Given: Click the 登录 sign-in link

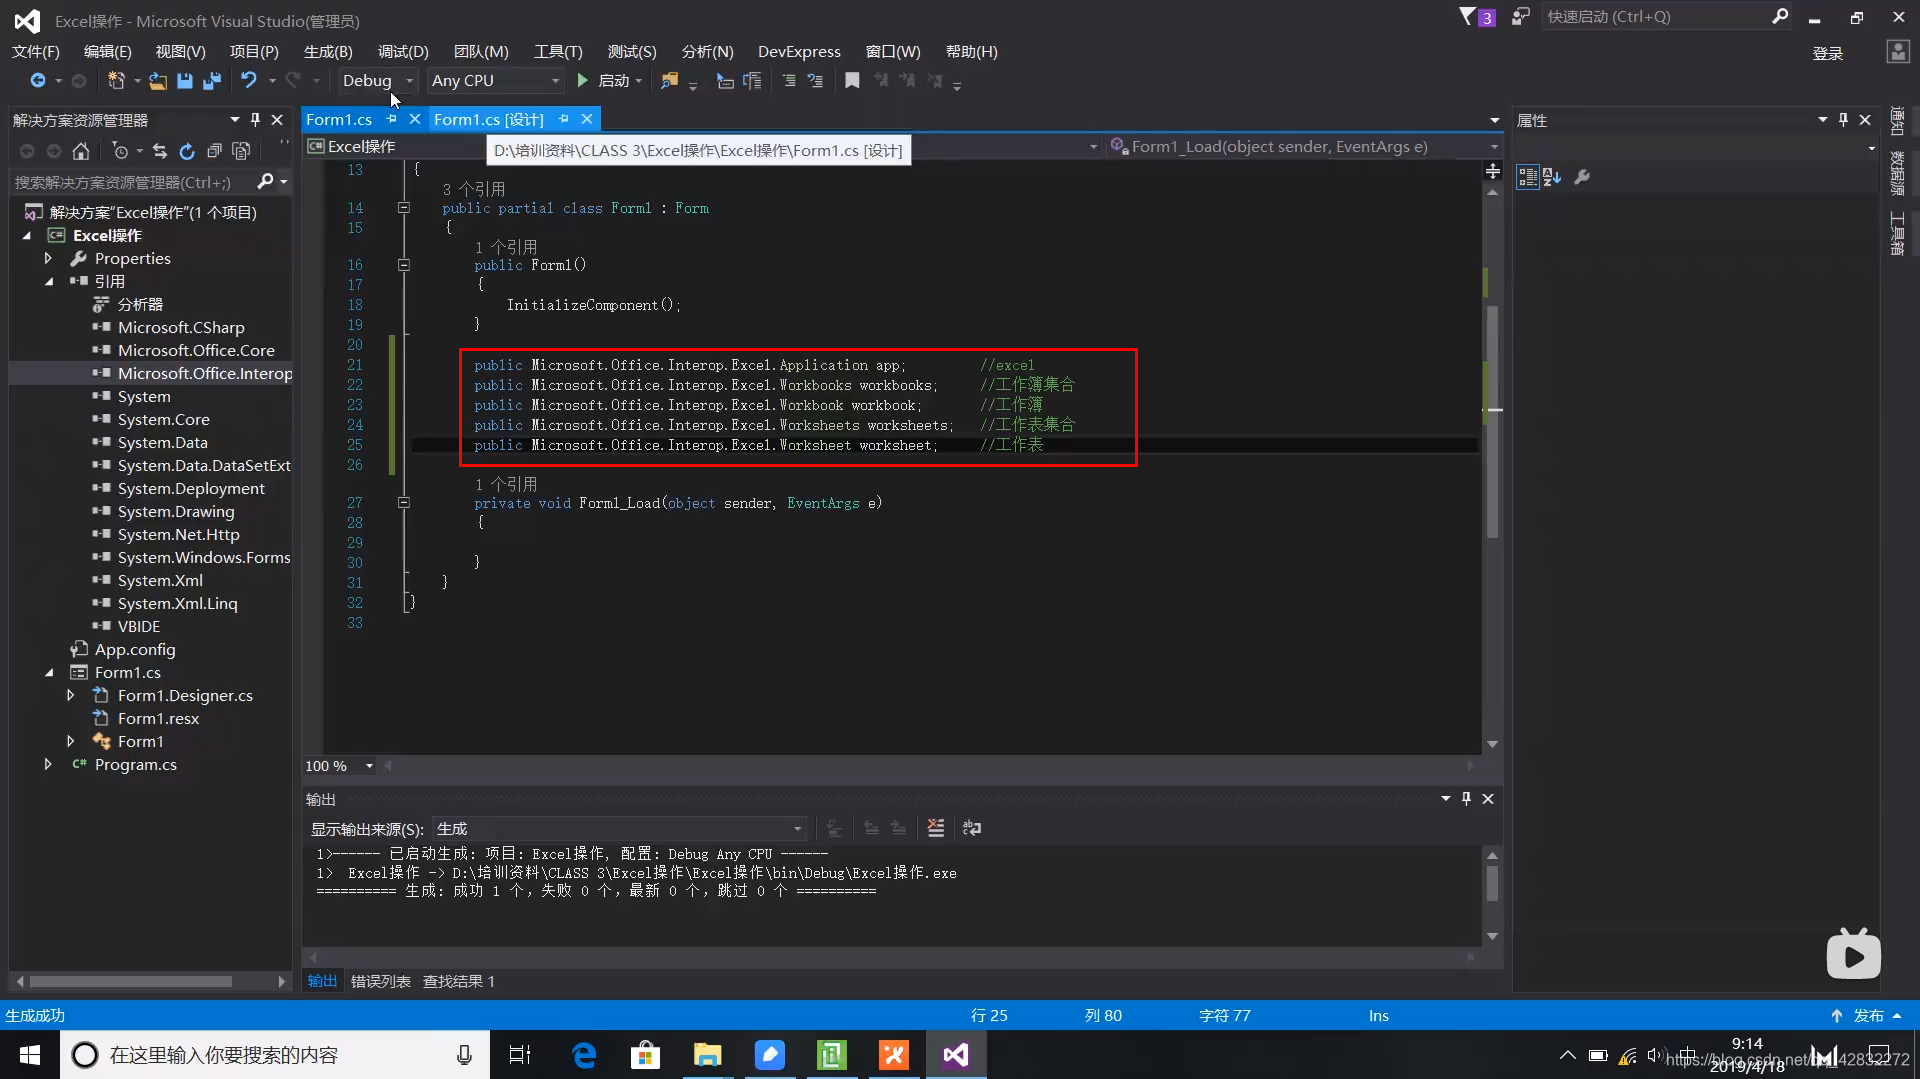Looking at the screenshot, I should pos(1828,54).
